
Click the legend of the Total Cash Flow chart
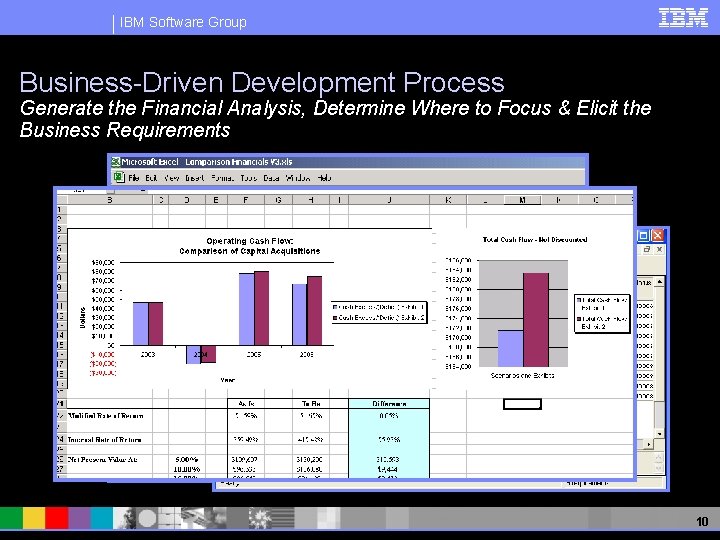tap(602, 314)
